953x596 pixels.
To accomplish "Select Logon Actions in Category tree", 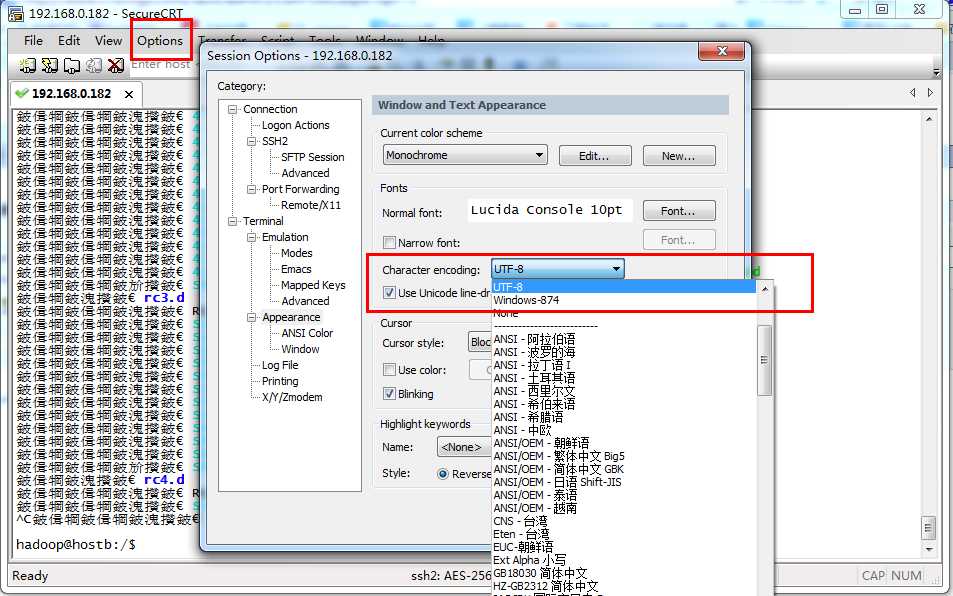I will click(295, 125).
